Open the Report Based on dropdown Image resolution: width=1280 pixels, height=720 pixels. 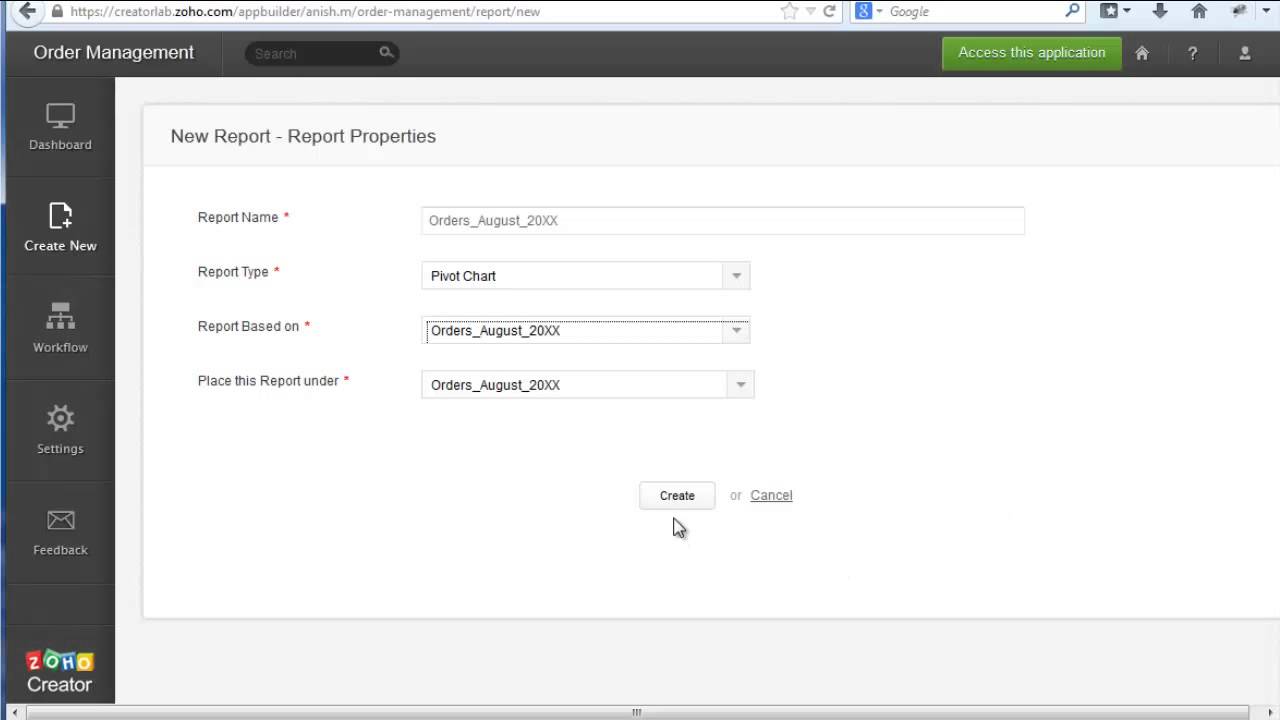pyautogui.click(x=585, y=331)
